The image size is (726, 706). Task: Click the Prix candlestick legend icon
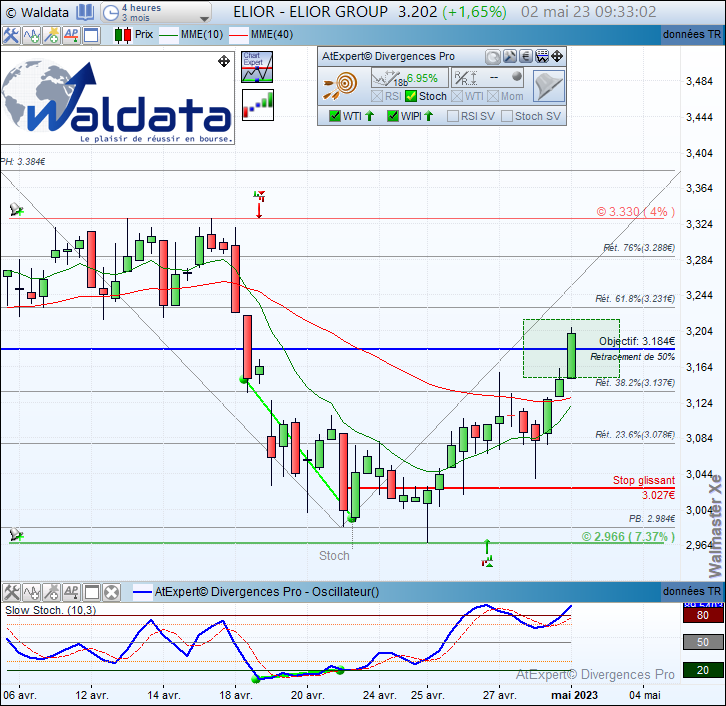pos(123,35)
